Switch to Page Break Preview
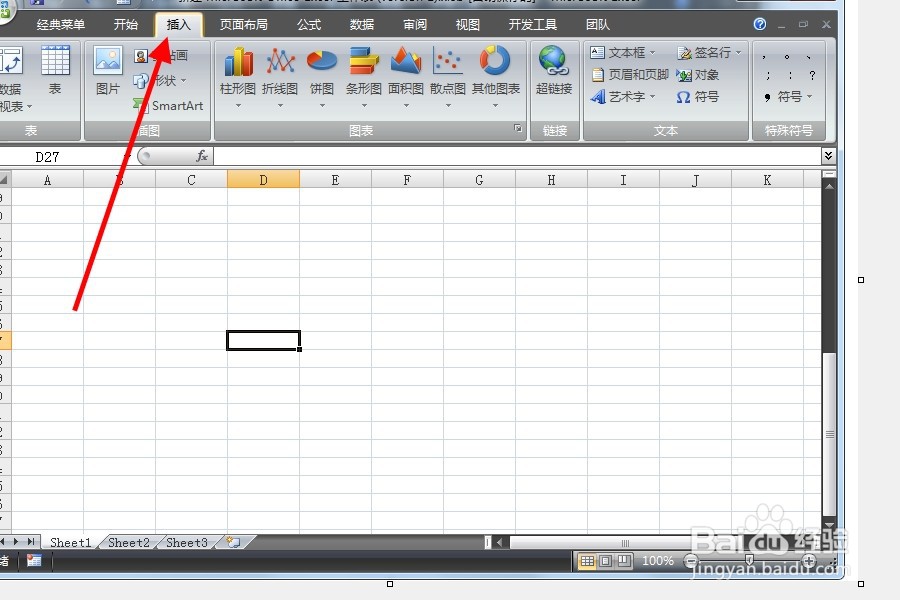 pos(624,561)
